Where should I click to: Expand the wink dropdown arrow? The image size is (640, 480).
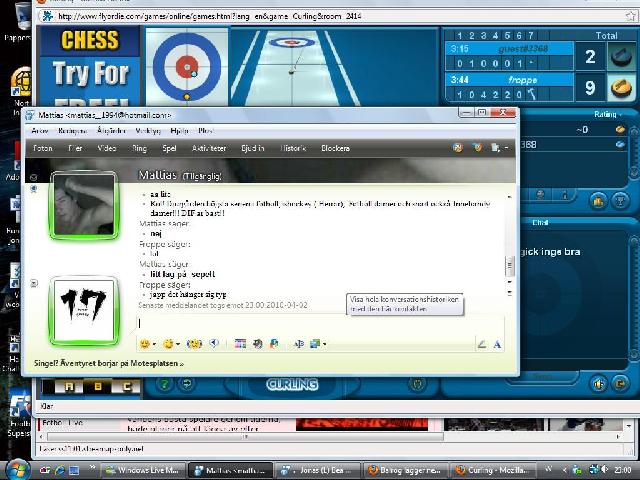[x=178, y=344]
